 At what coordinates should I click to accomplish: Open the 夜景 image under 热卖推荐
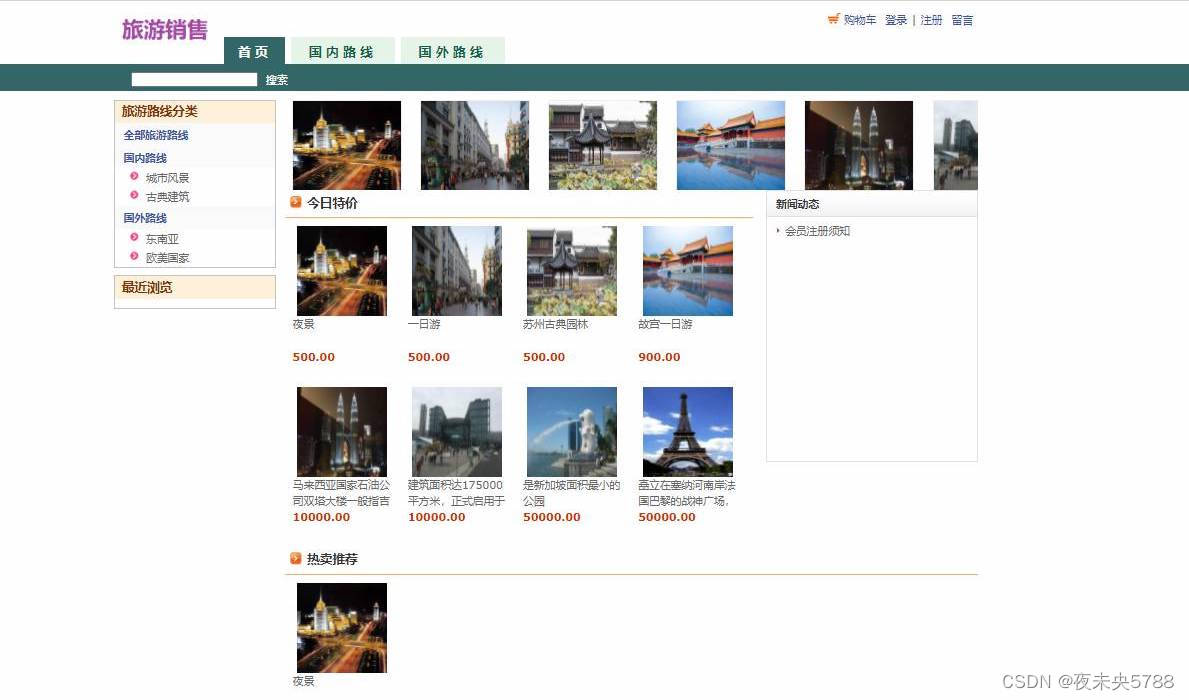pyautogui.click(x=342, y=628)
